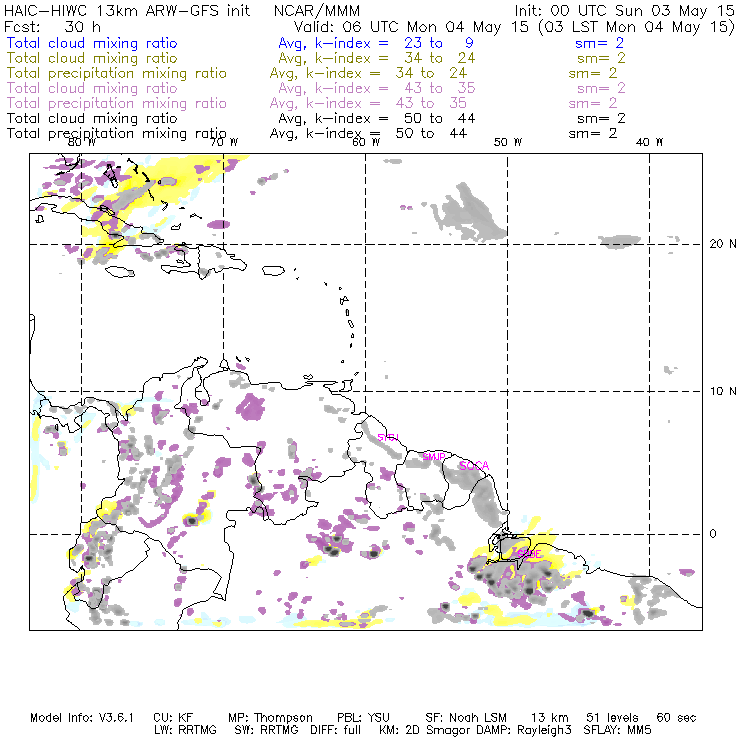
Task: Click the blue 'sm= 2' value
Action: click(x=599, y=43)
